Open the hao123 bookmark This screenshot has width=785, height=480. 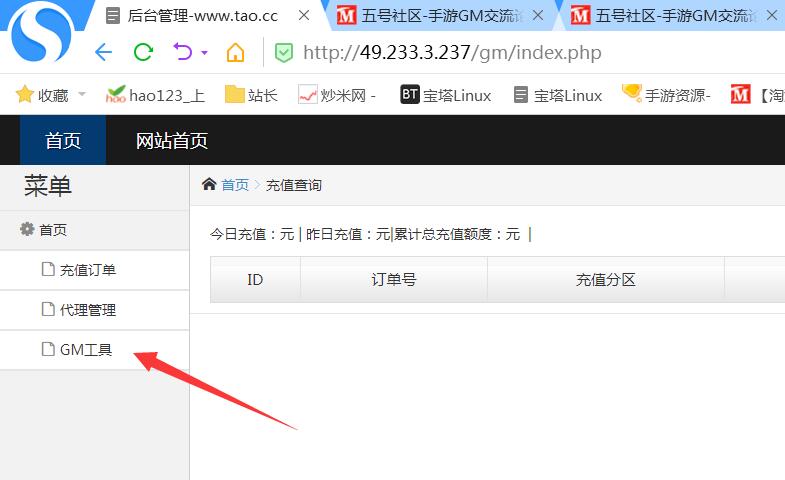[x=155, y=95]
